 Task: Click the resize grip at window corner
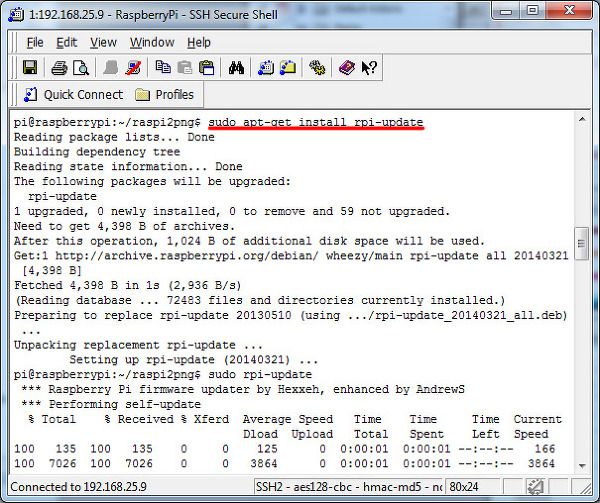(584, 487)
